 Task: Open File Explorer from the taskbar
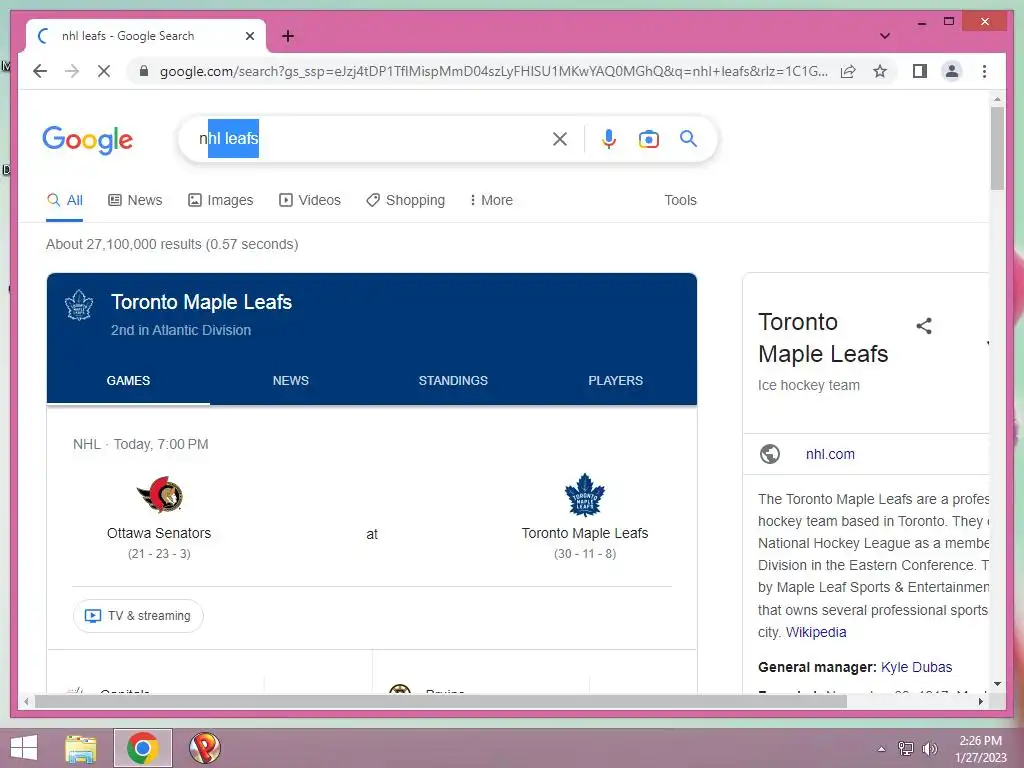pos(81,748)
